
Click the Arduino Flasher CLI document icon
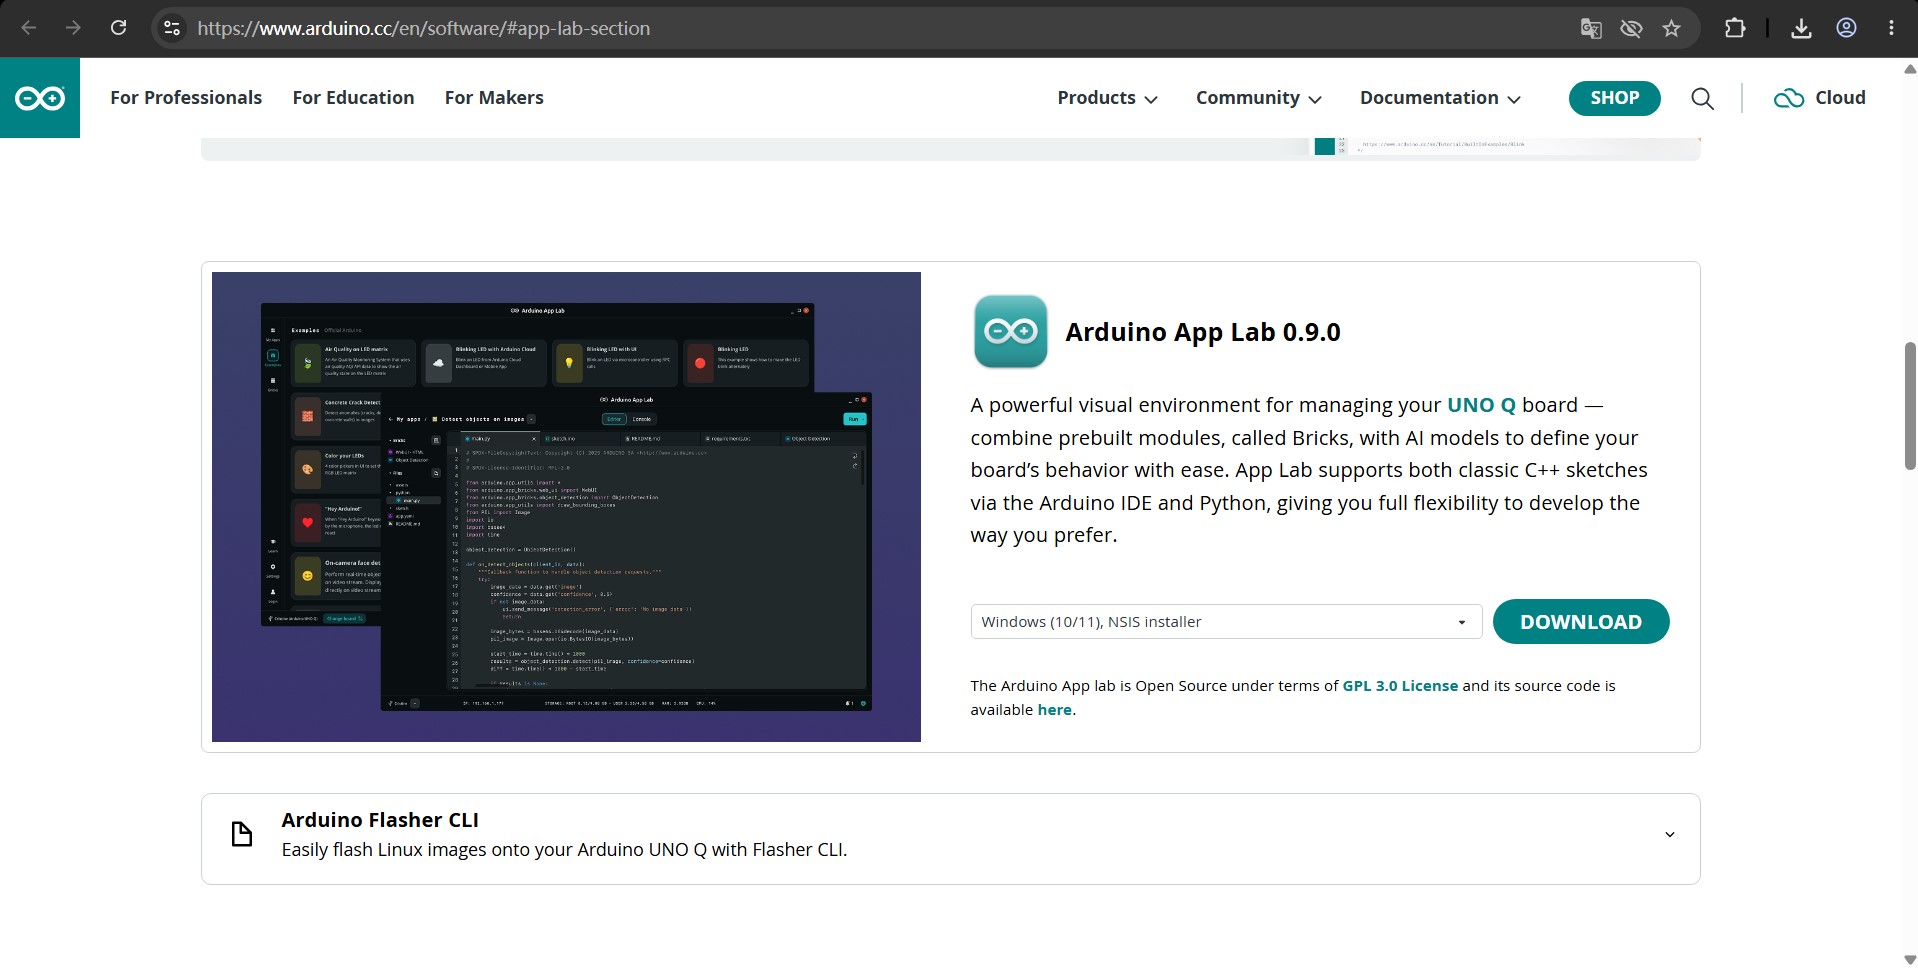click(x=242, y=834)
